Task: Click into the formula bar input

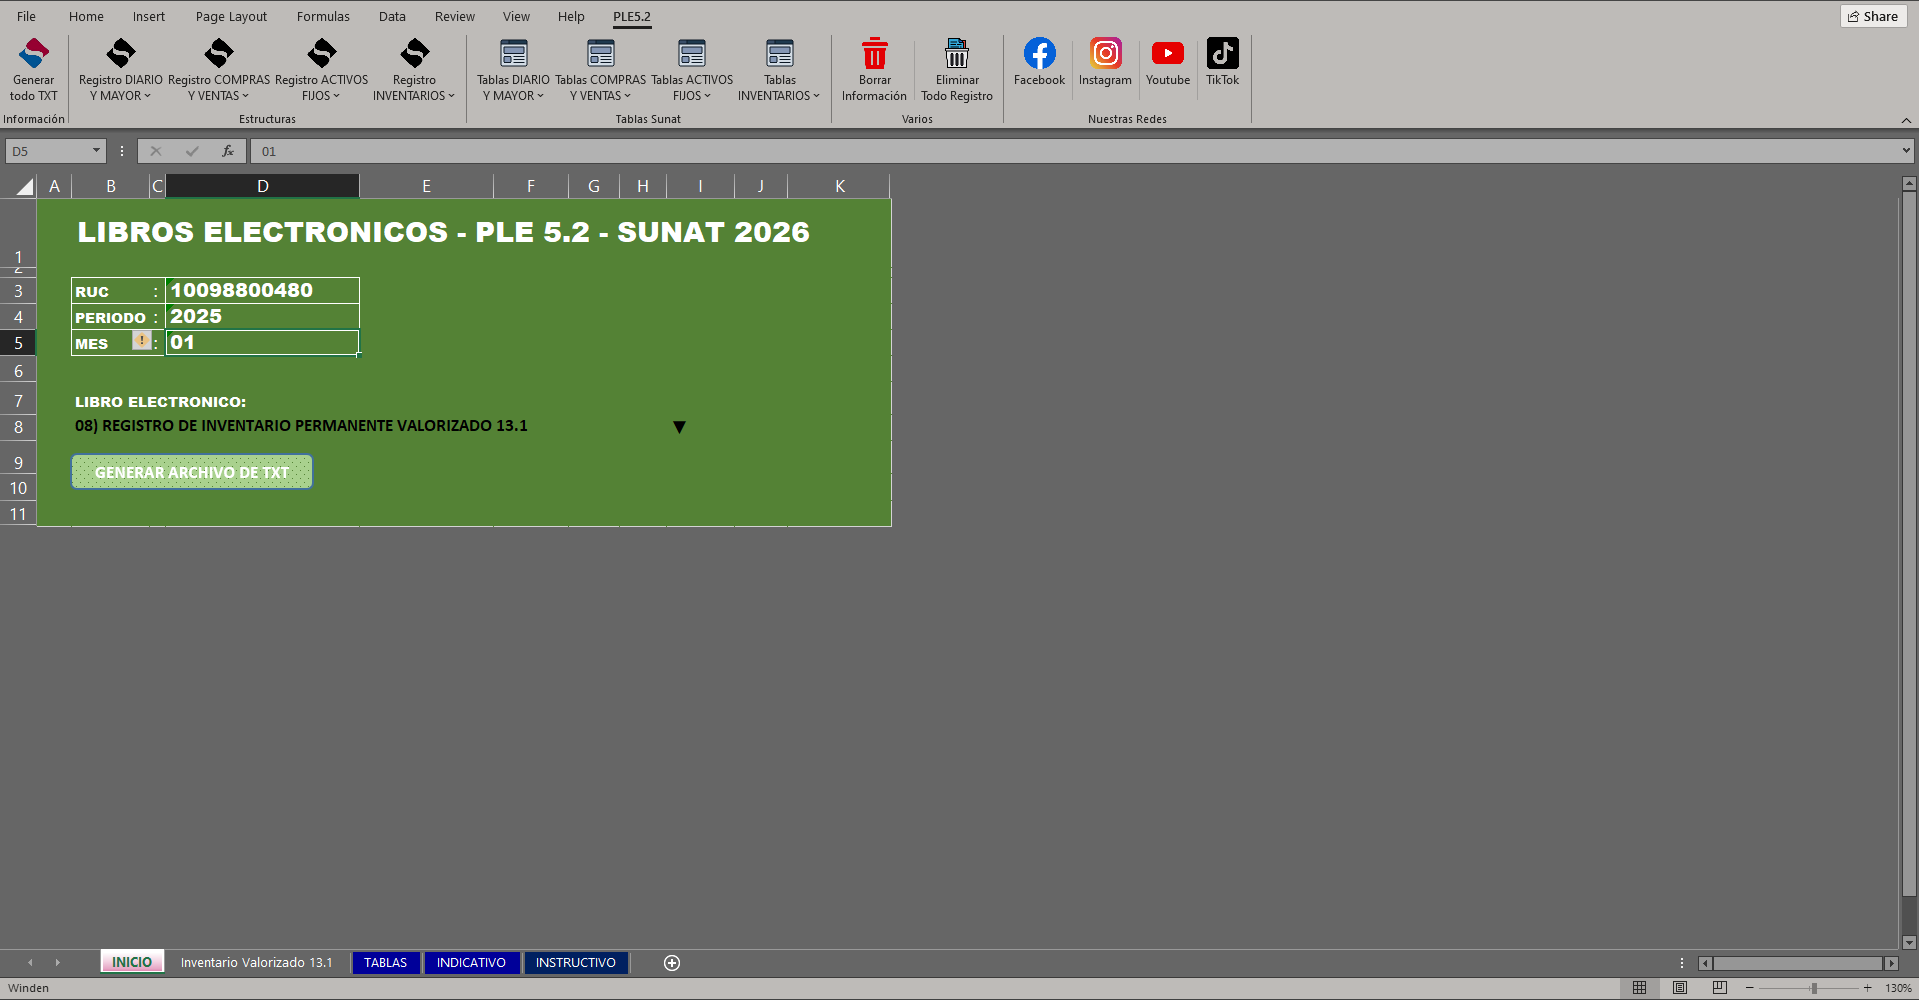Action: point(1075,151)
